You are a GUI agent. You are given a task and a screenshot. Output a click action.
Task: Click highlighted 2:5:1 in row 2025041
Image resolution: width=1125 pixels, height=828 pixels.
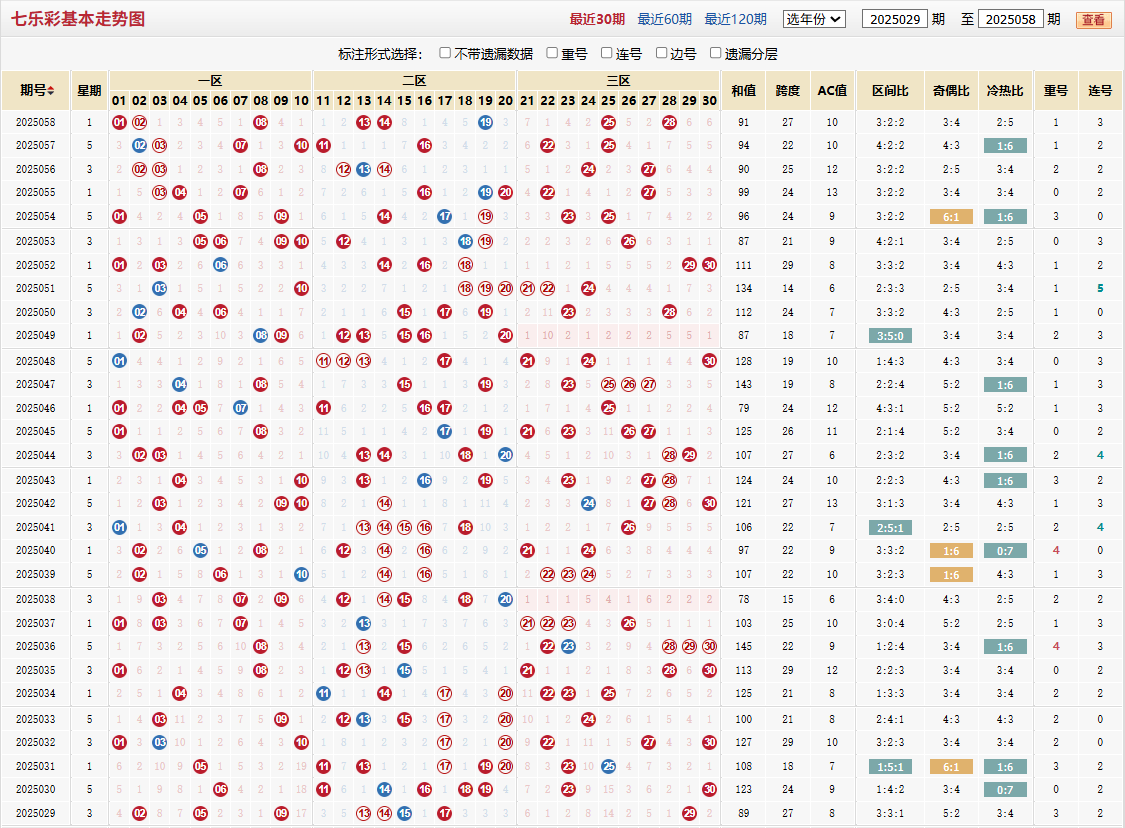pos(890,527)
